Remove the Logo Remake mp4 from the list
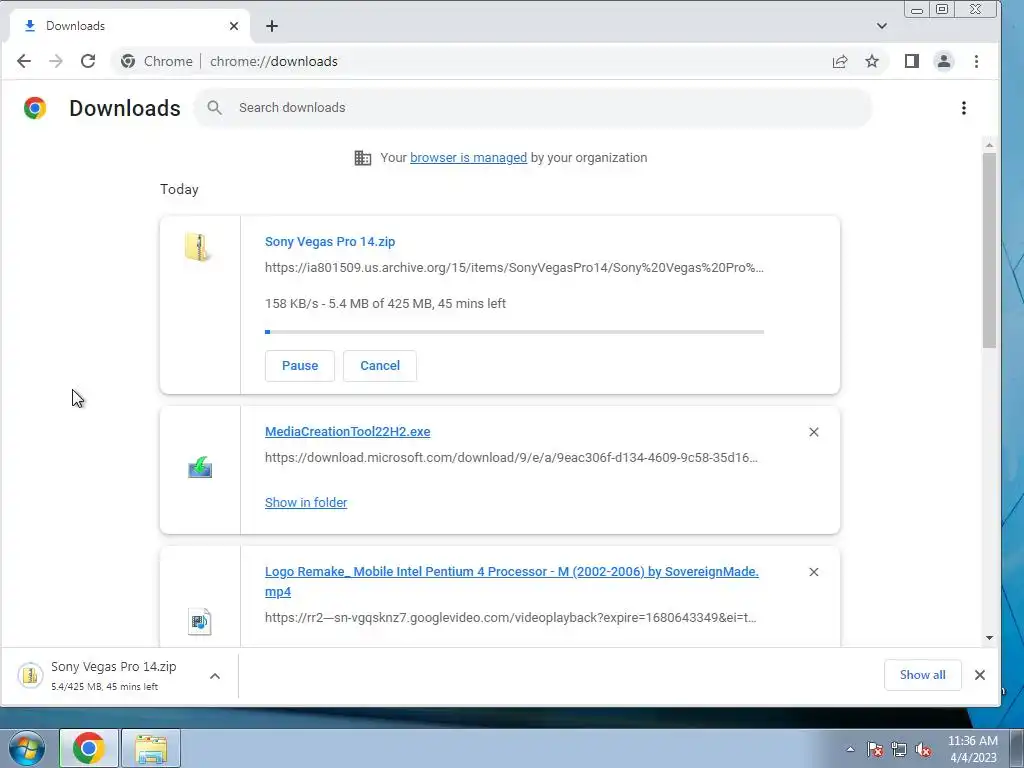 click(814, 572)
